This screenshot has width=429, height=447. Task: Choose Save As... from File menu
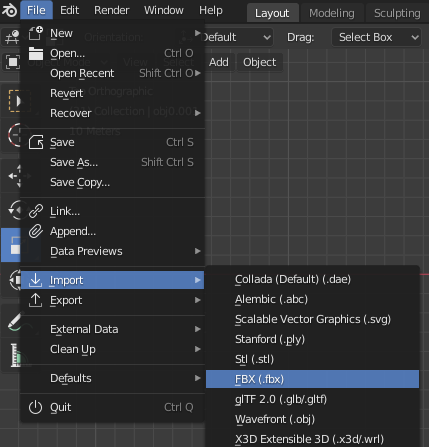point(112,162)
